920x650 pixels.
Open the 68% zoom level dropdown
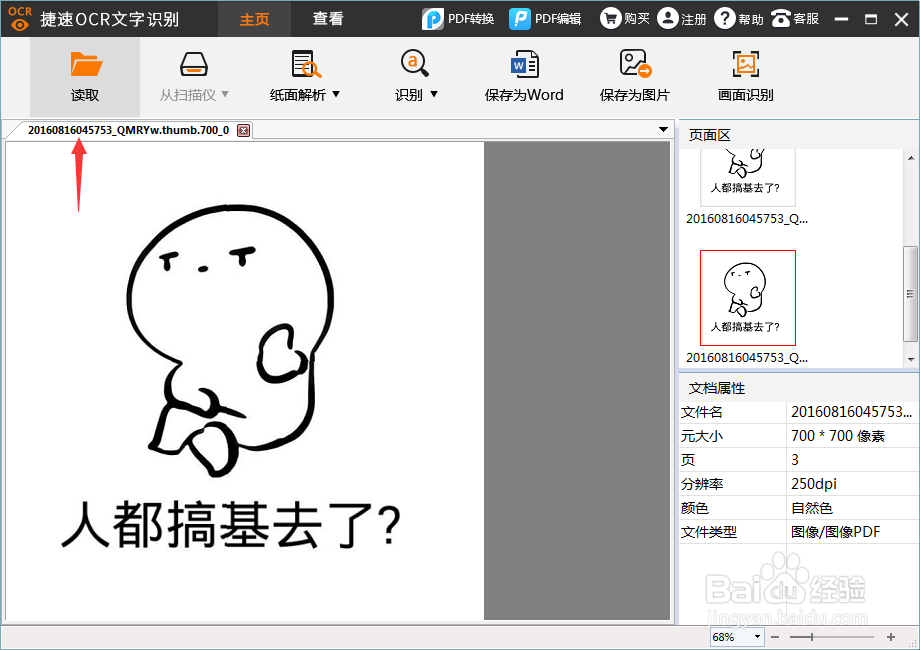click(757, 637)
